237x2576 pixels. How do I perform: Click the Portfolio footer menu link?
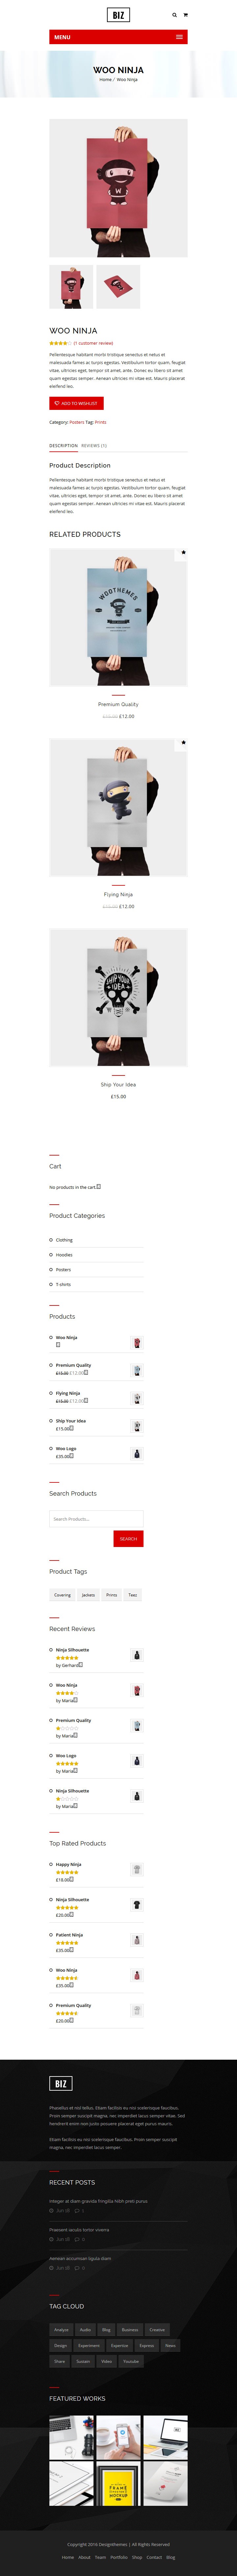119,2557
